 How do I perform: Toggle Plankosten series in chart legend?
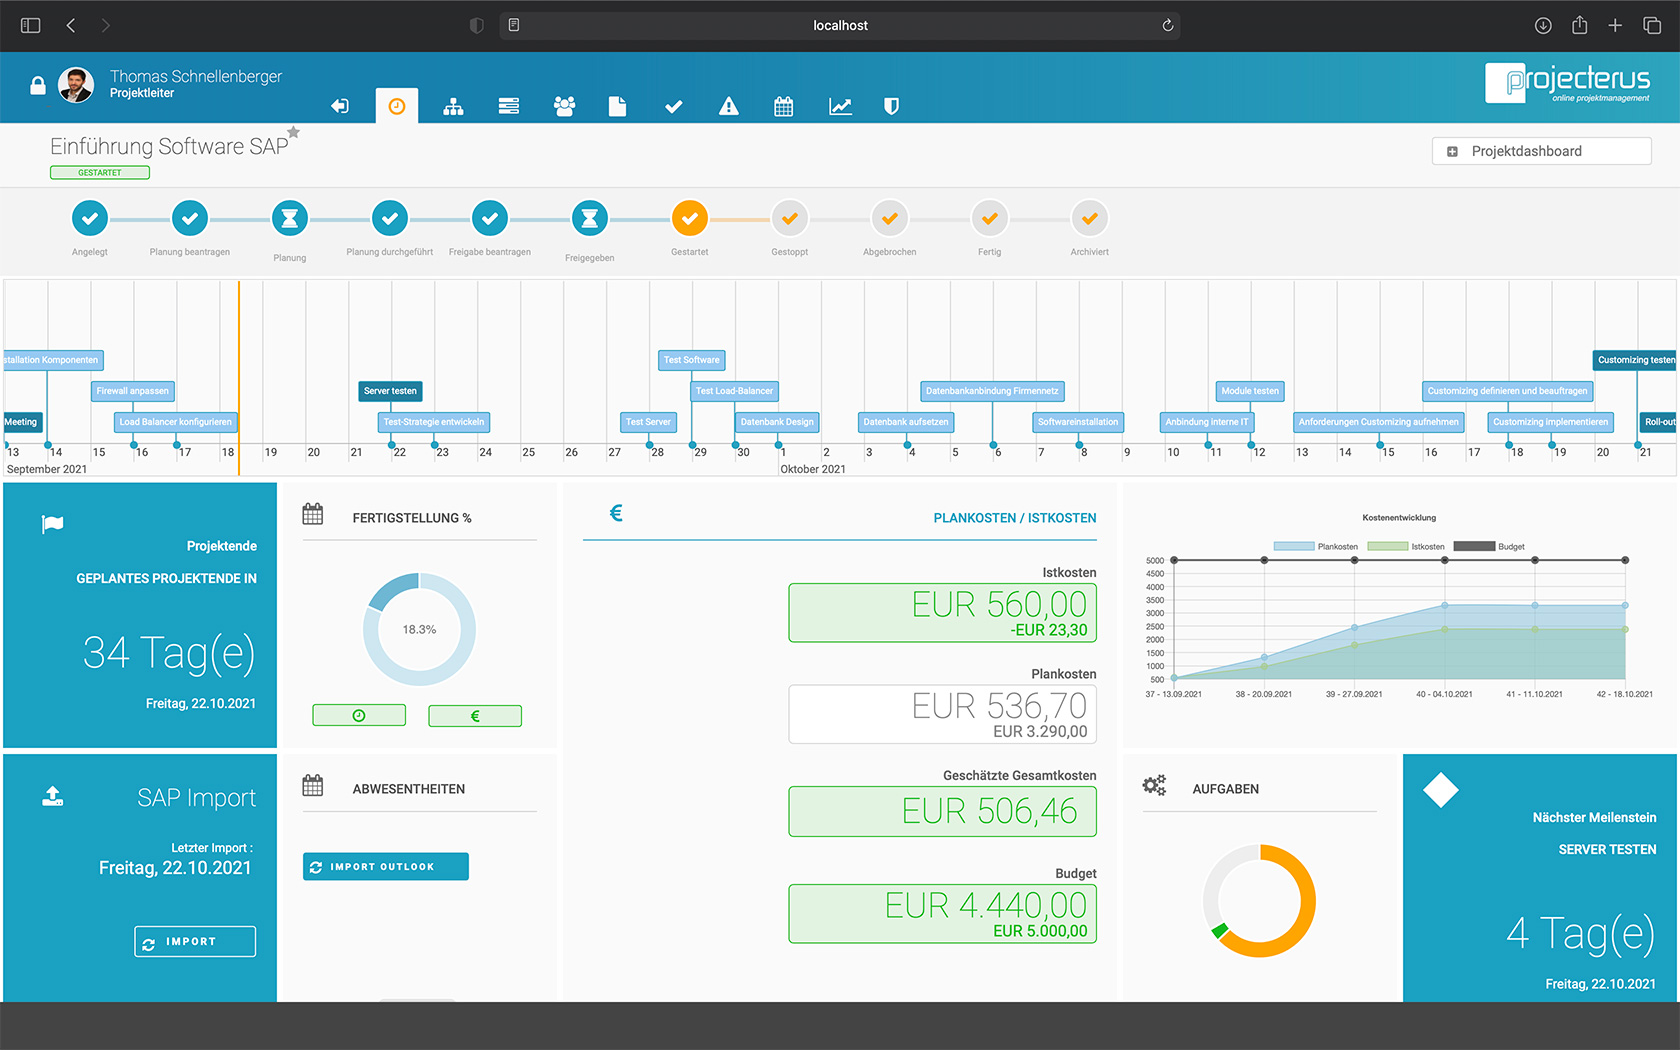click(1315, 547)
